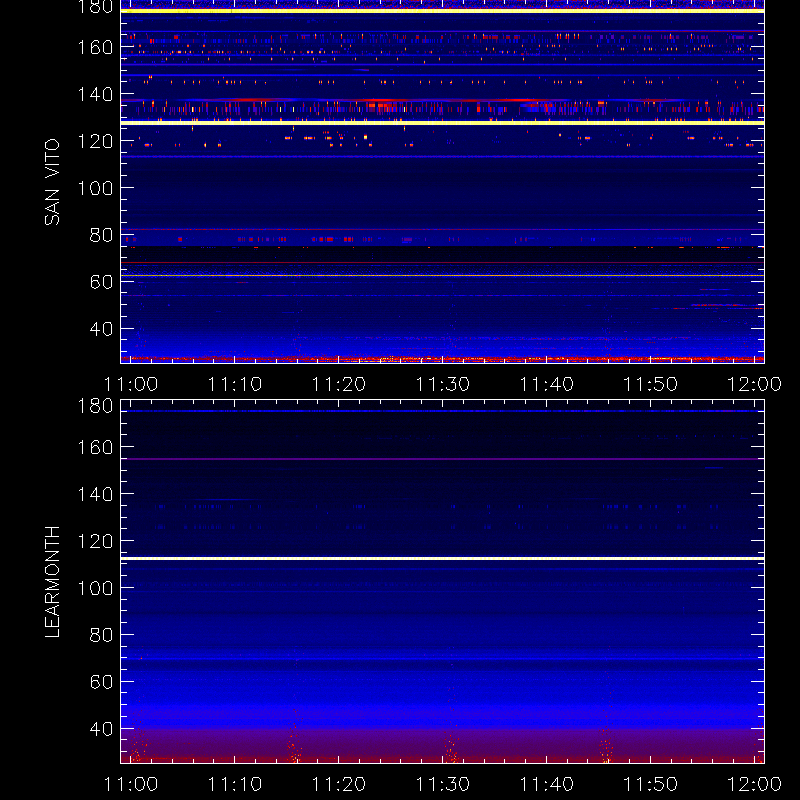Click 11:30 under the San Vito plot
800x800 pixels.
point(443,384)
